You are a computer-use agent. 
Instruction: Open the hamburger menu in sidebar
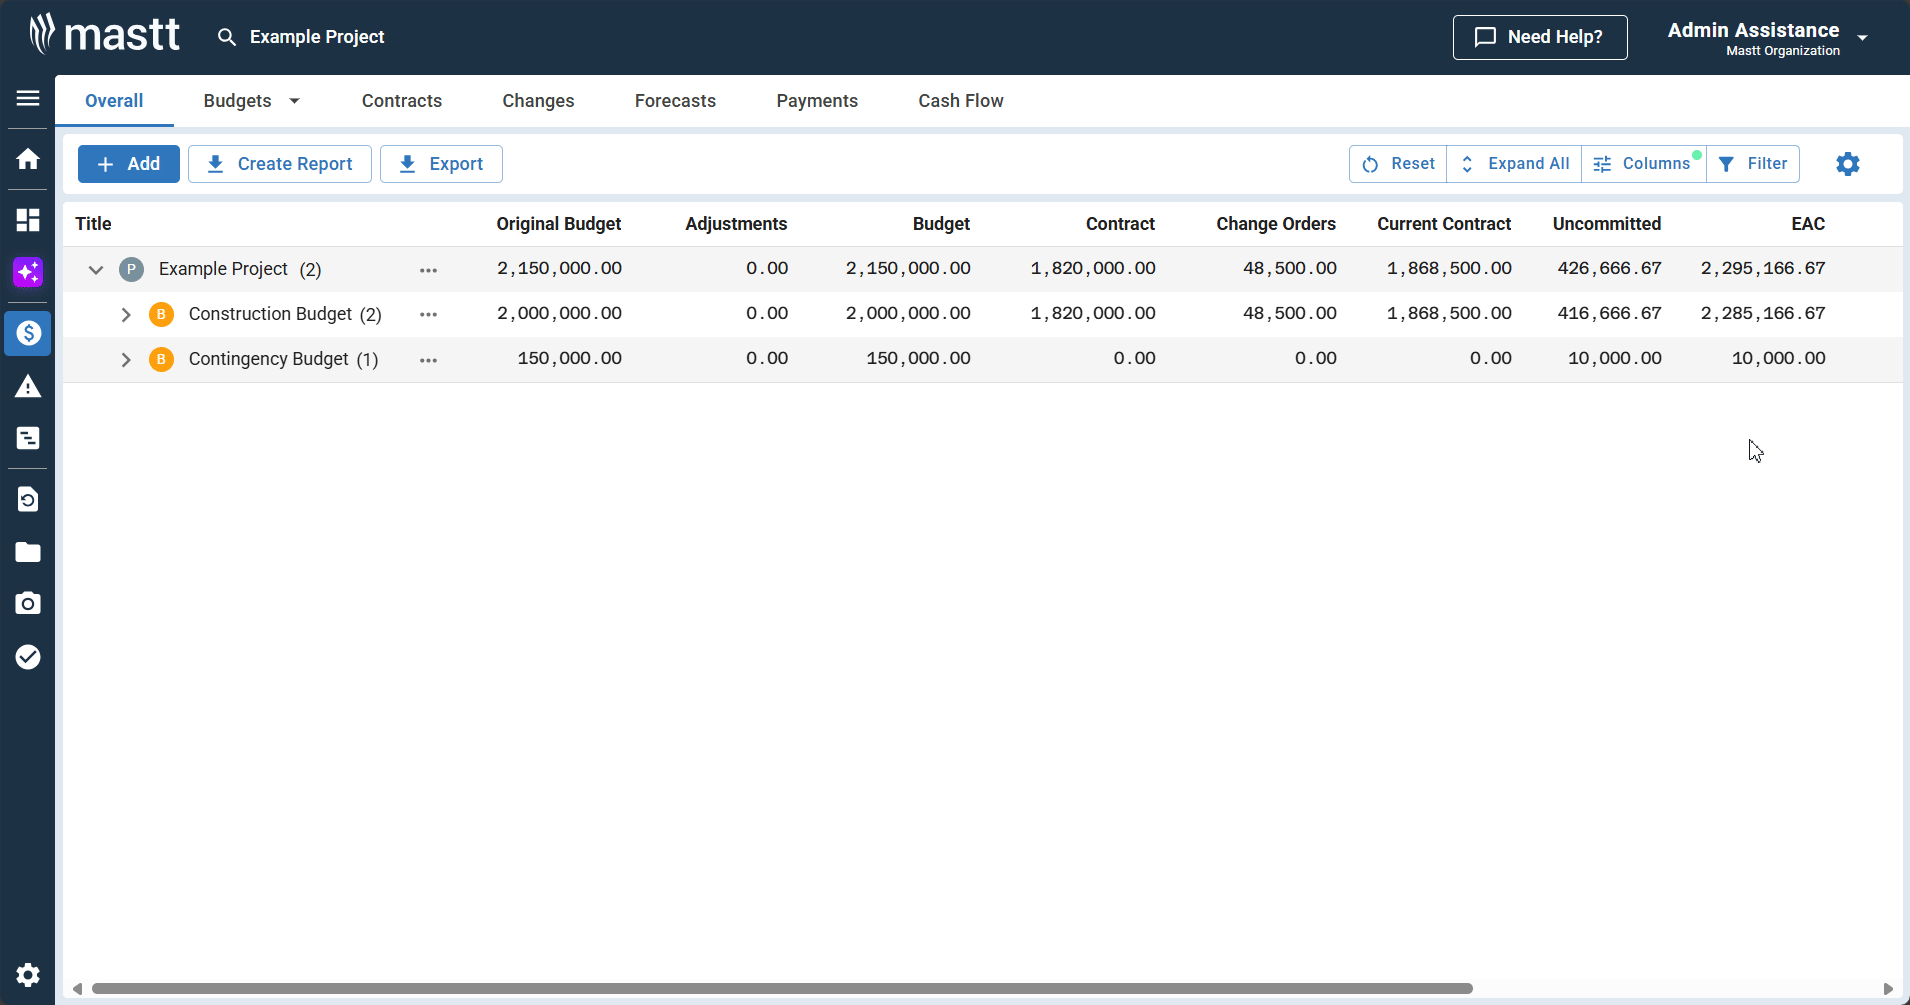coord(28,98)
